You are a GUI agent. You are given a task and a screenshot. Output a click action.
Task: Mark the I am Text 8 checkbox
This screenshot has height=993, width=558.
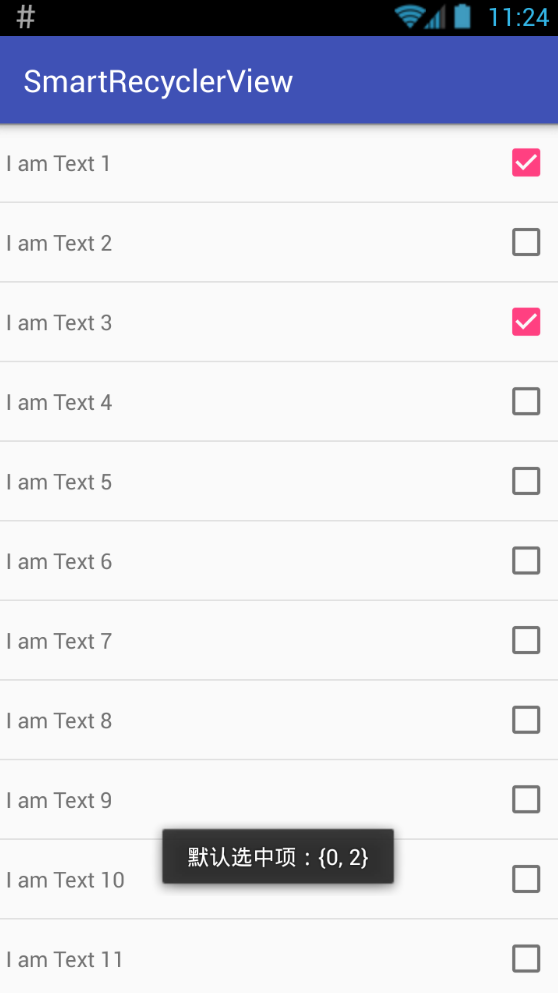tap(526, 721)
